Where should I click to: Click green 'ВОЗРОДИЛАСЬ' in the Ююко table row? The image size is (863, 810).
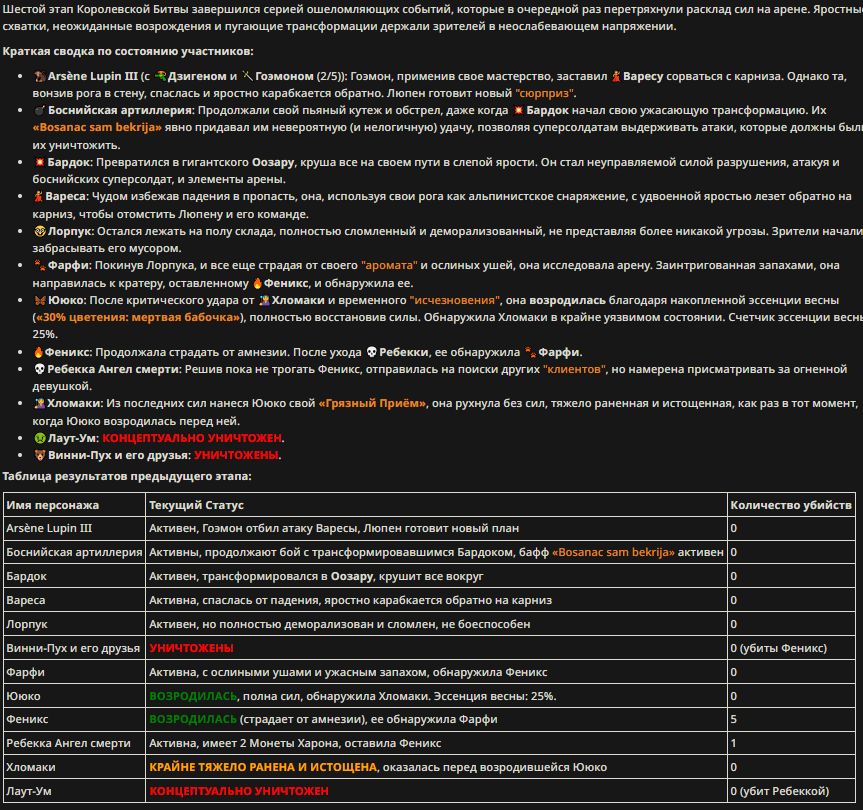click(x=193, y=696)
